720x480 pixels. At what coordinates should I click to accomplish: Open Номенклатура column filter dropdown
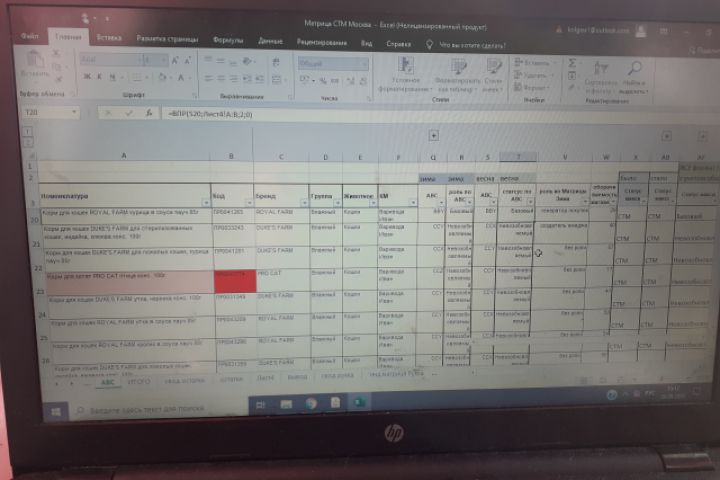(205, 203)
